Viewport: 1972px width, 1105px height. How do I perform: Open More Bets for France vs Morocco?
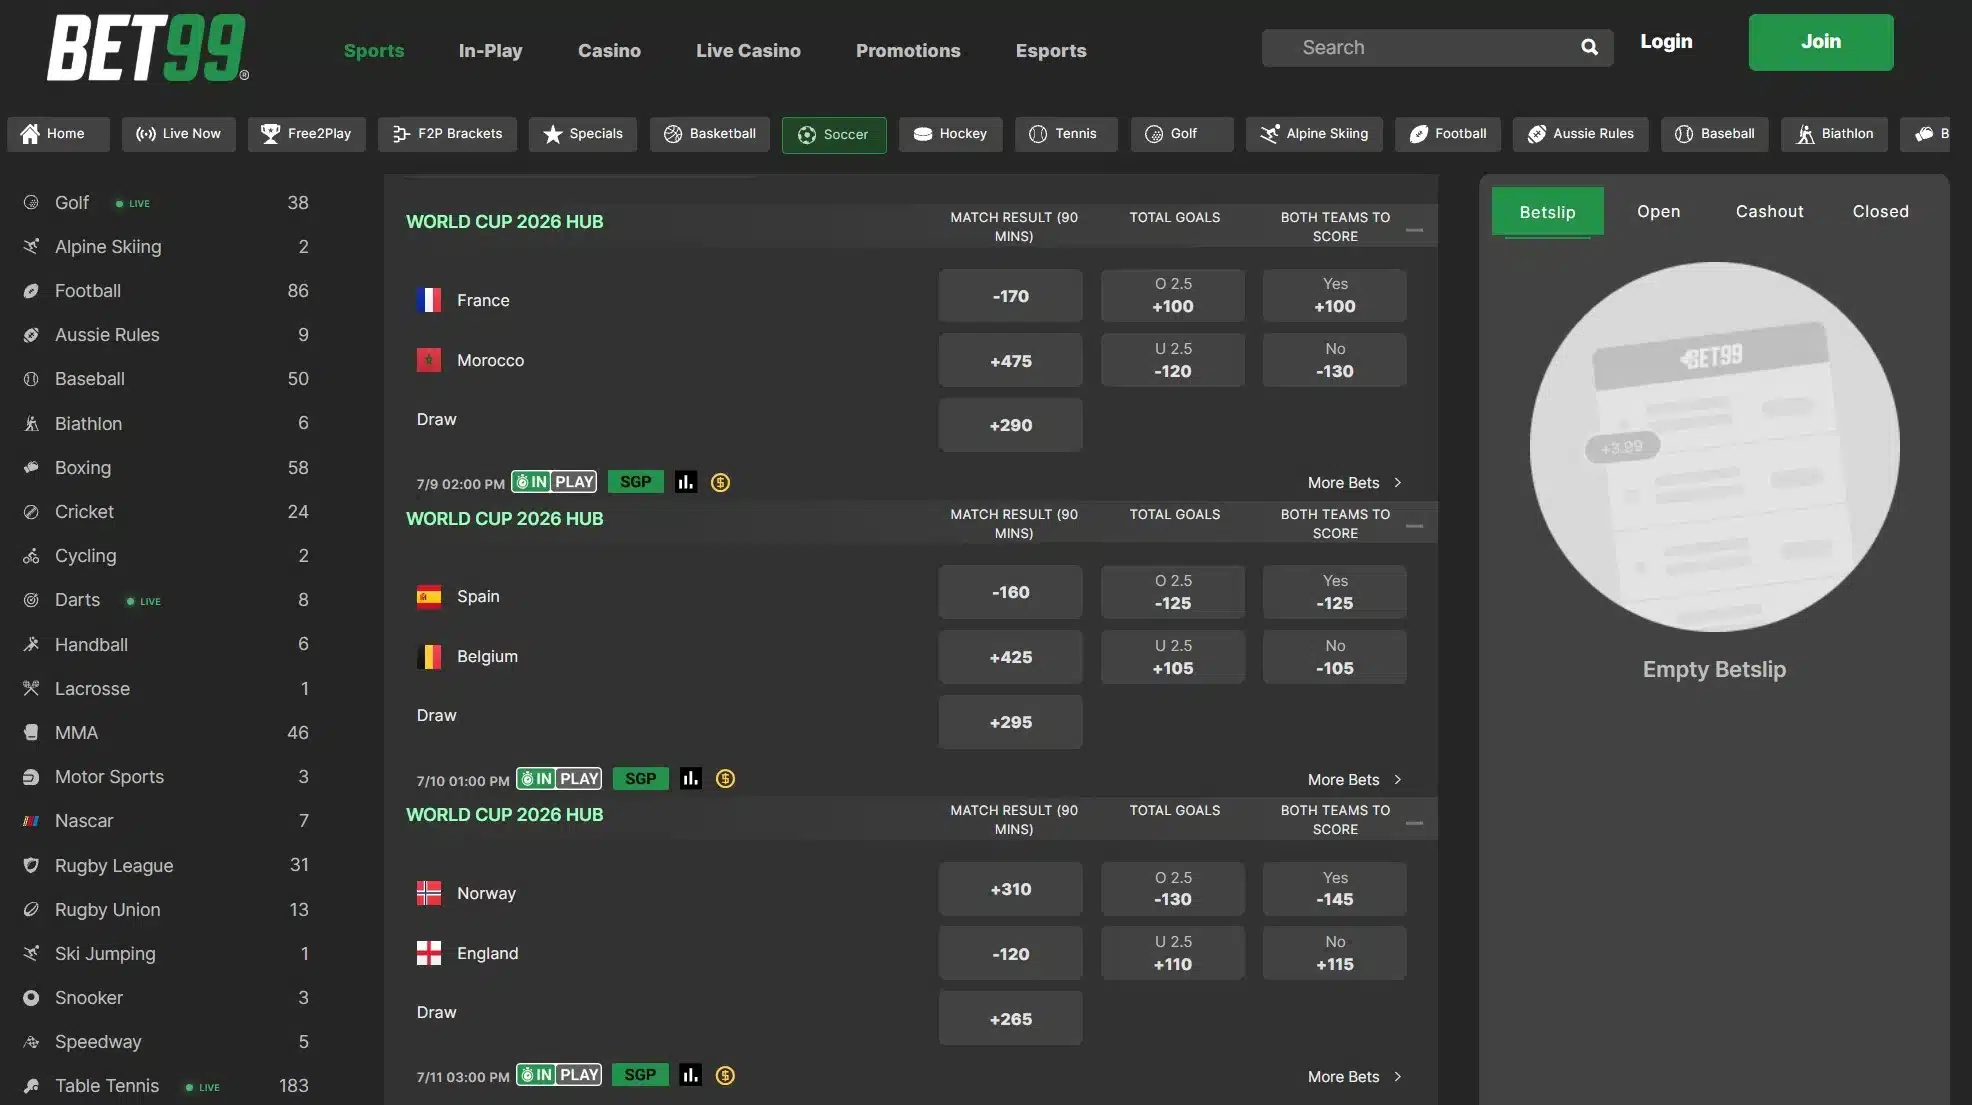[1355, 483]
